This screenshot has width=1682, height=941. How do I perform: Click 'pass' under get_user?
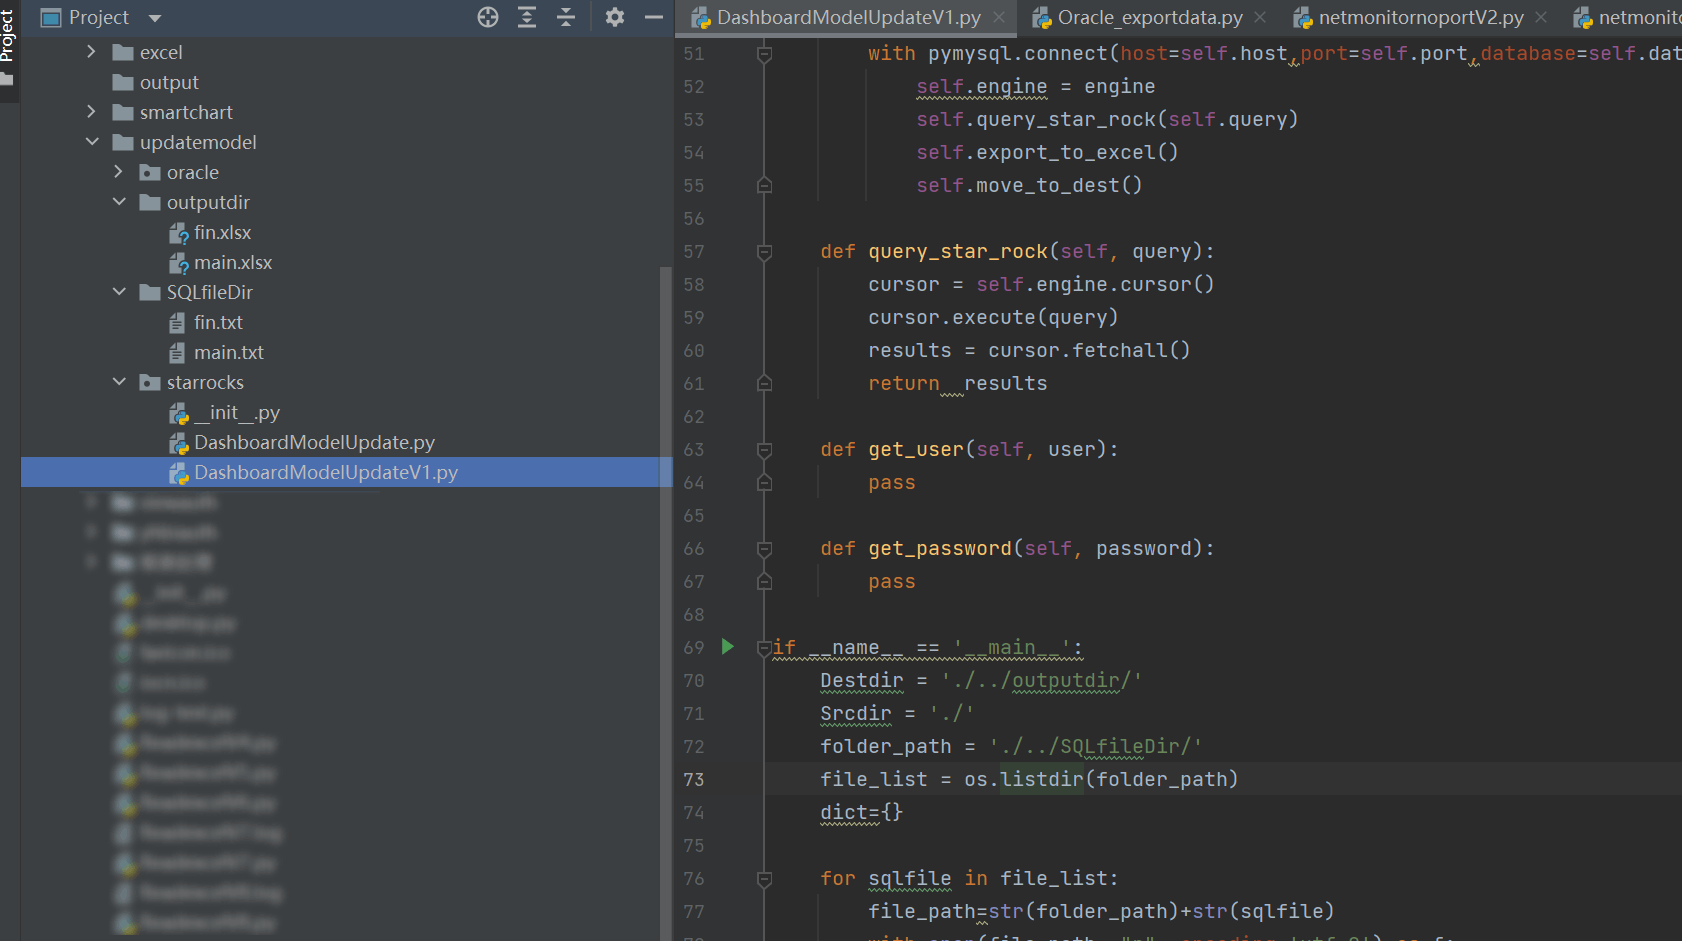click(x=891, y=482)
